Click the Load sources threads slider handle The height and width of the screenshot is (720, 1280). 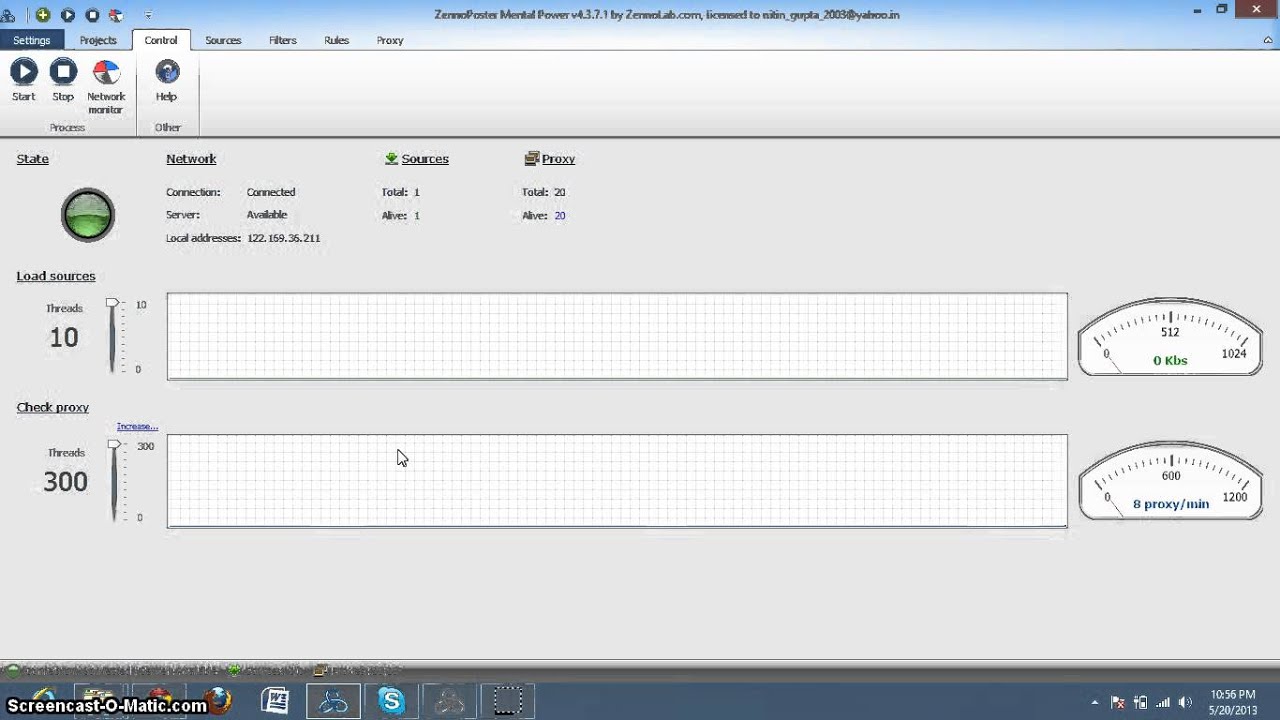(x=113, y=302)
